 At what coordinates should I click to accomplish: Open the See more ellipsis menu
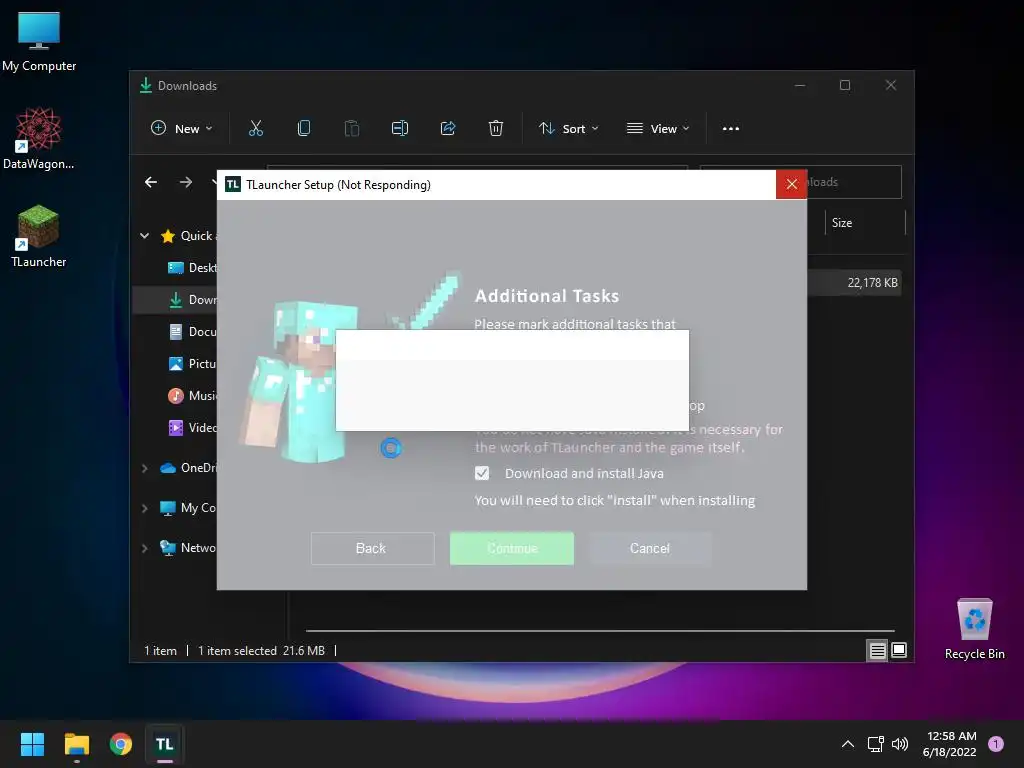click(731, 129)
